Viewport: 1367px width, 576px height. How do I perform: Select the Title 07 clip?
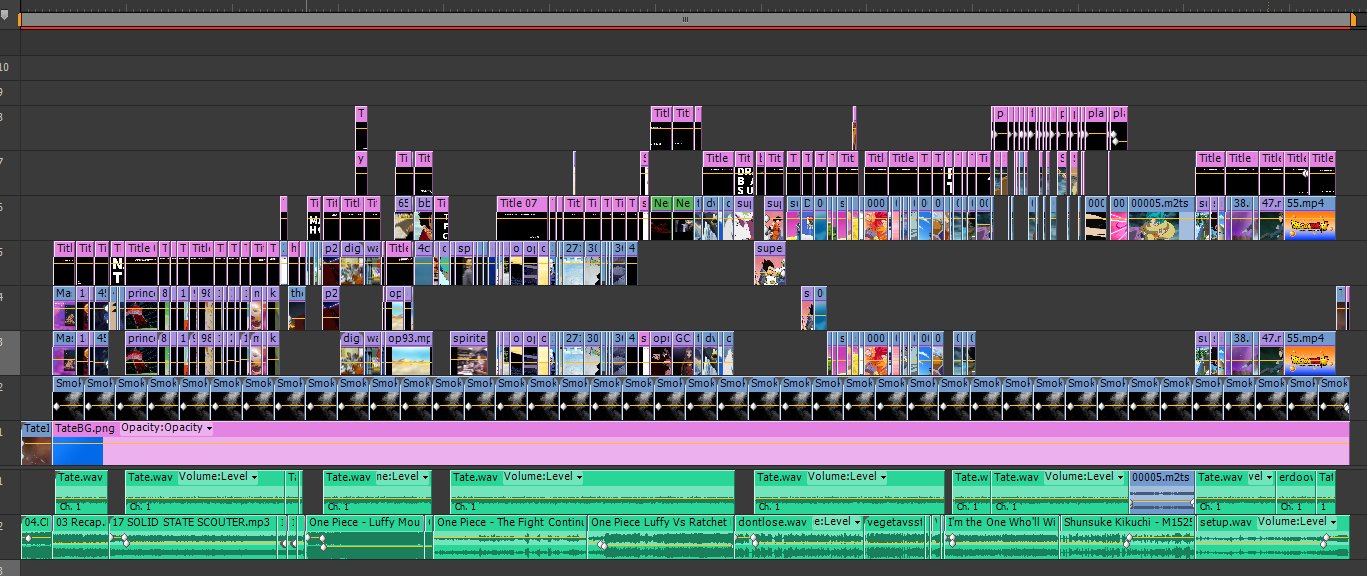(x=523, y=217)
